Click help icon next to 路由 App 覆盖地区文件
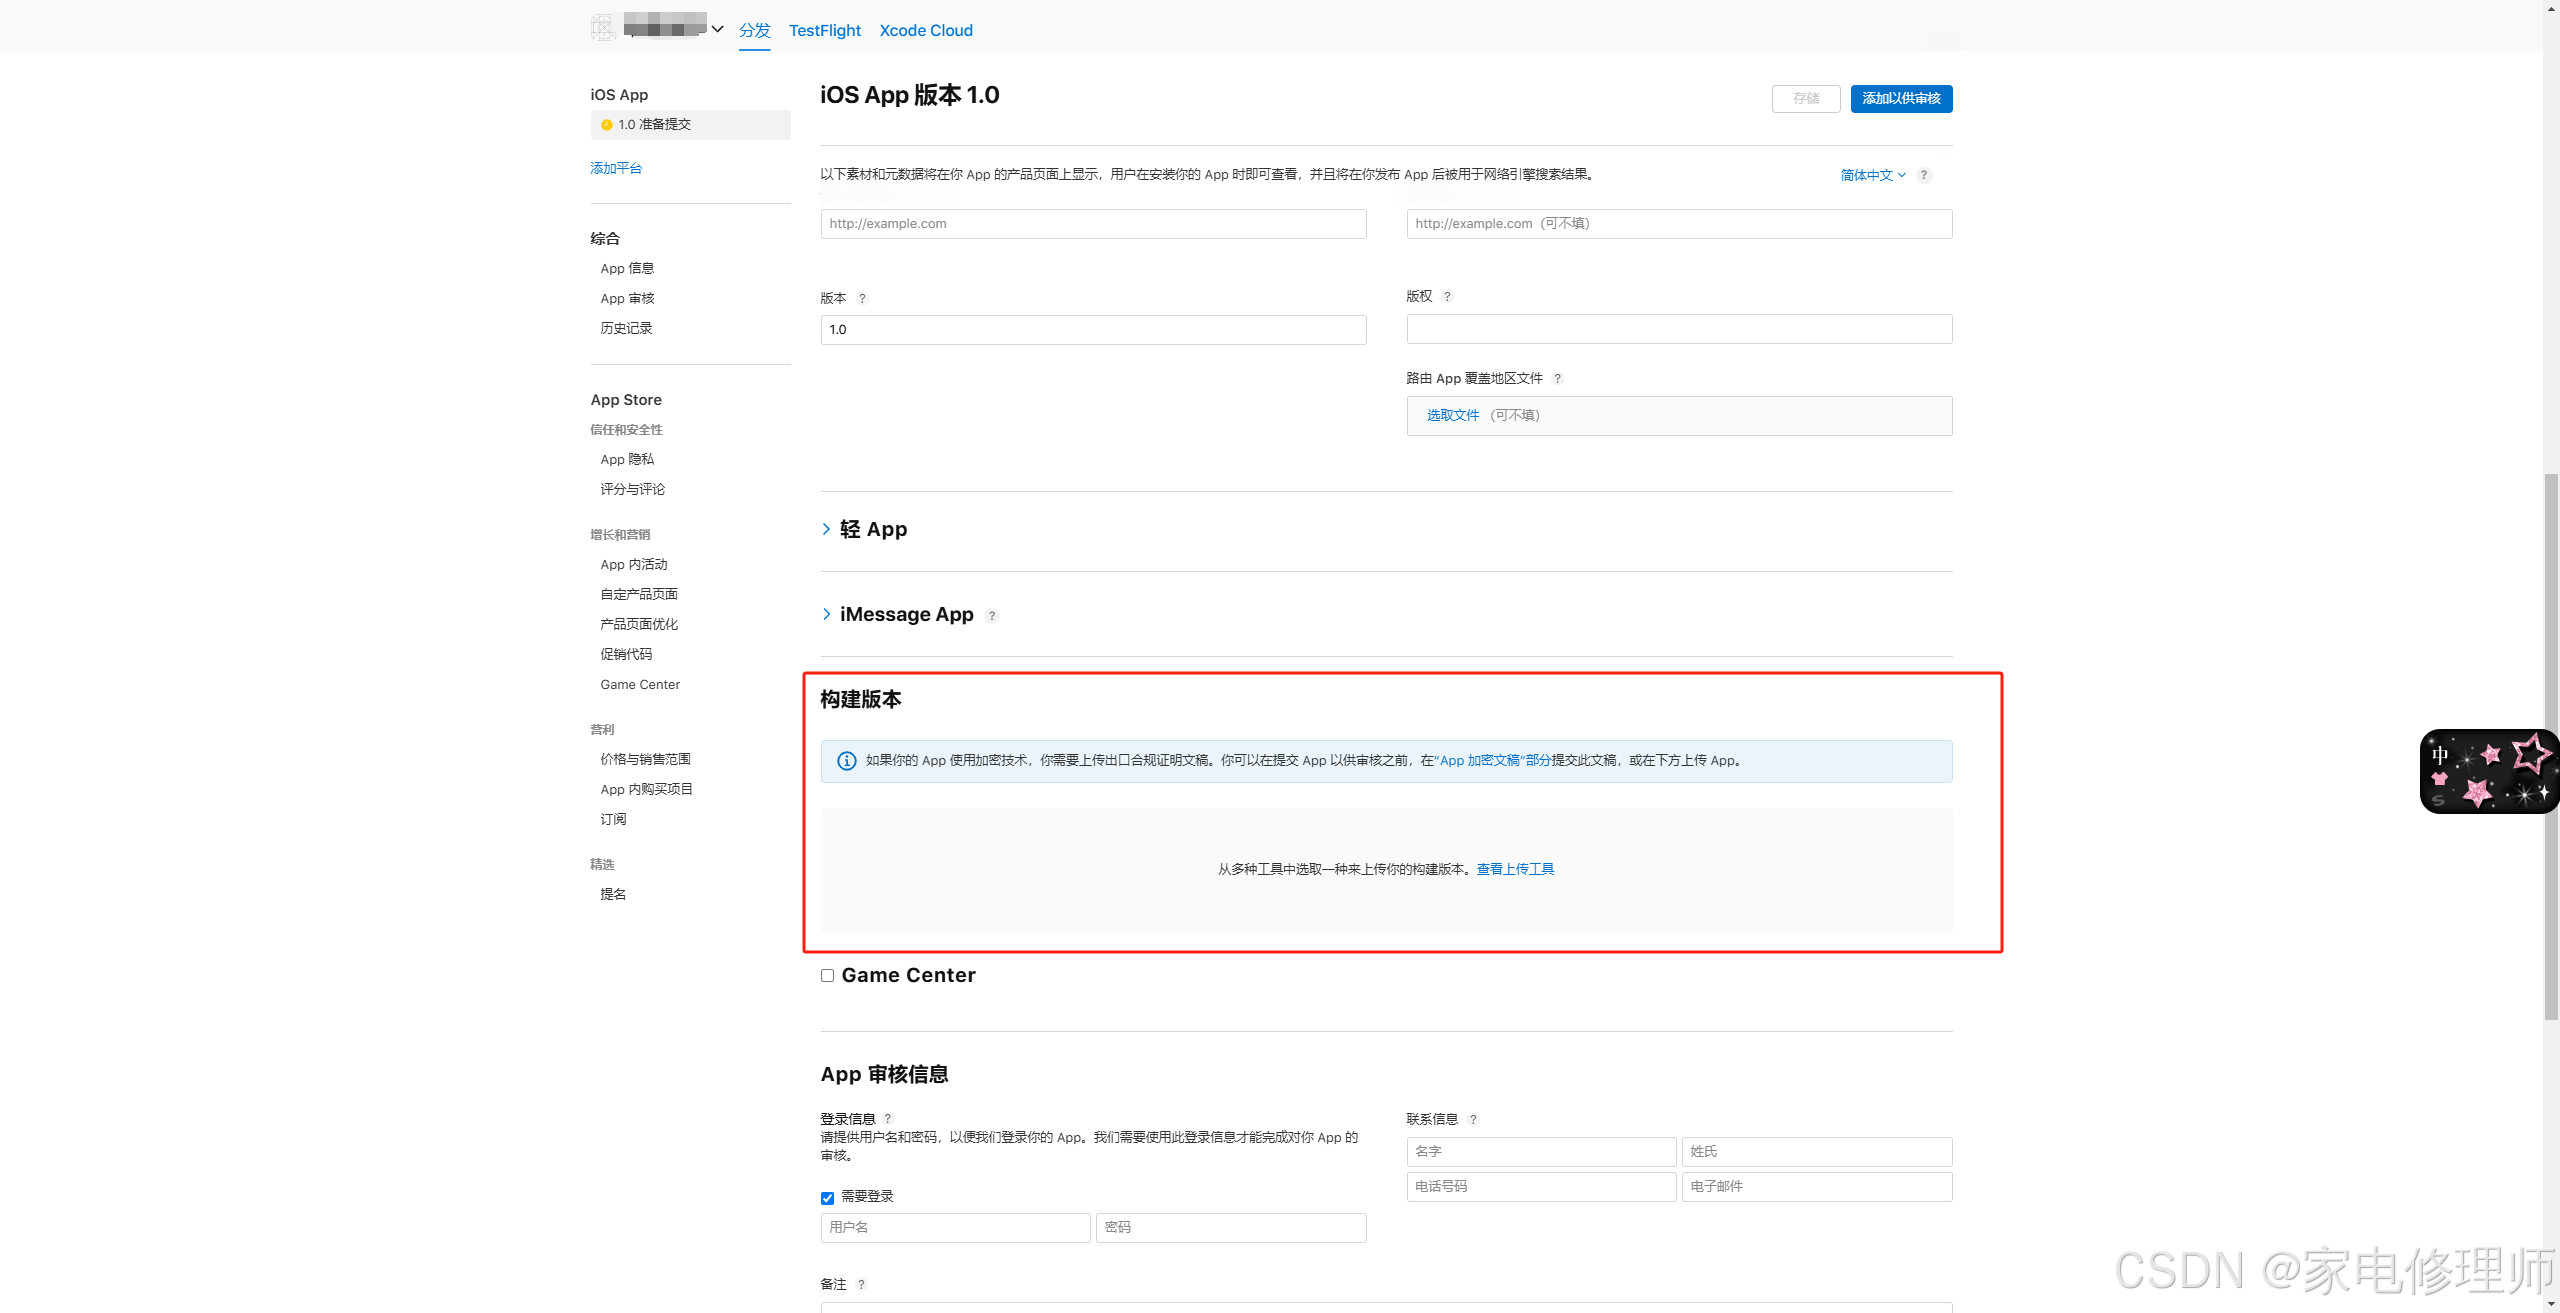 click(x=1557, y=378)
